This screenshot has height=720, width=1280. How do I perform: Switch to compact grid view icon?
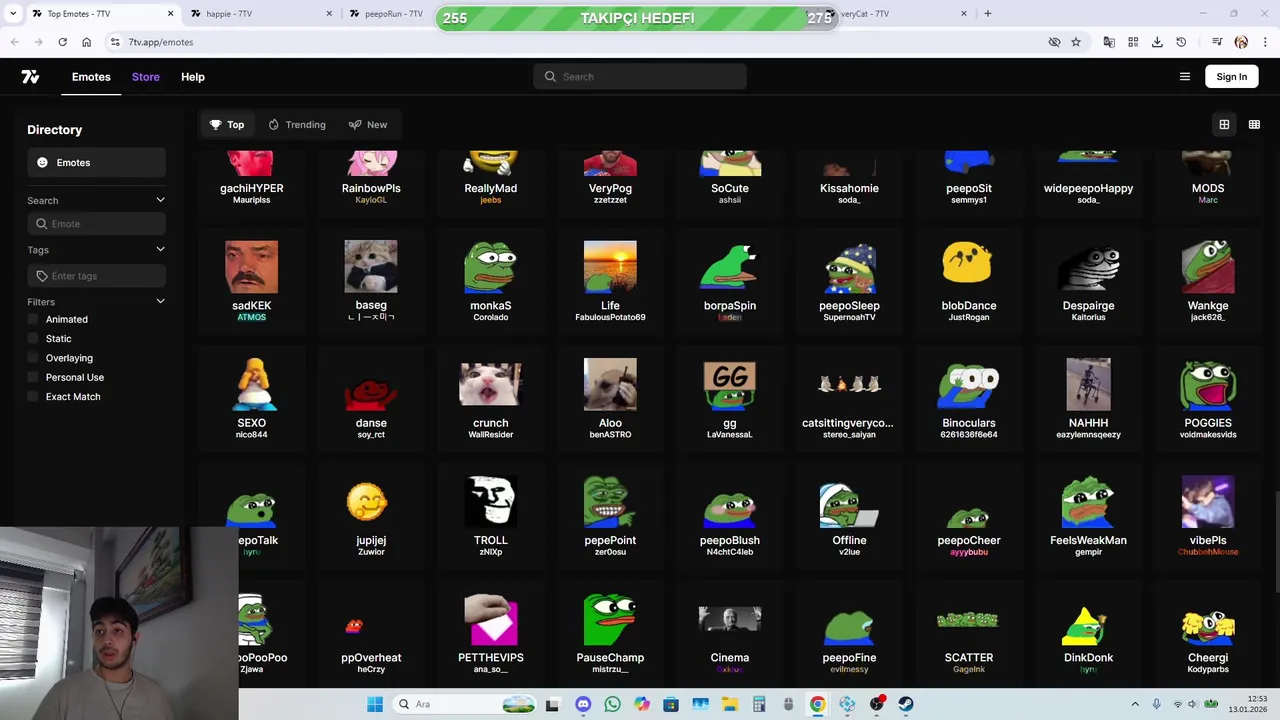(1254, 125)
